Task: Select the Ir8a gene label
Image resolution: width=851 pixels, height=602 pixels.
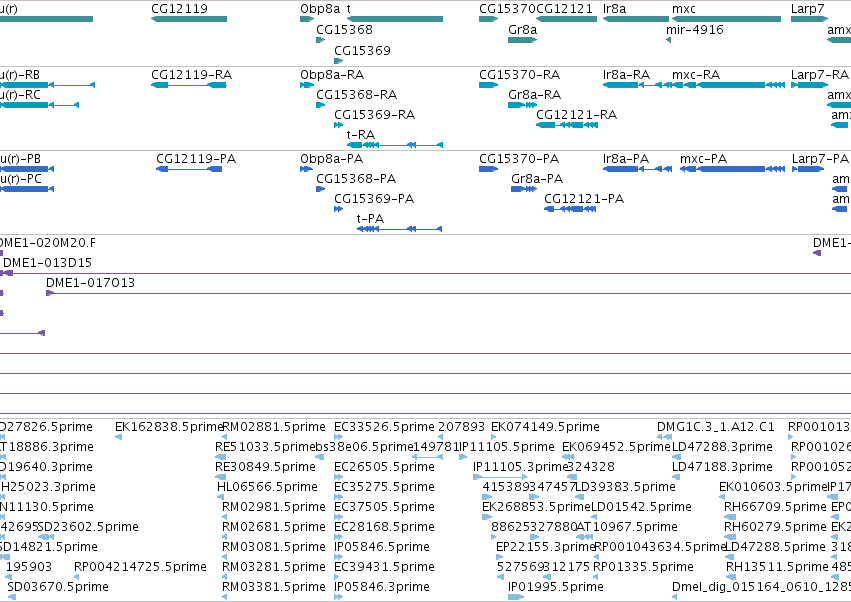Action: (x=614, y=9)
